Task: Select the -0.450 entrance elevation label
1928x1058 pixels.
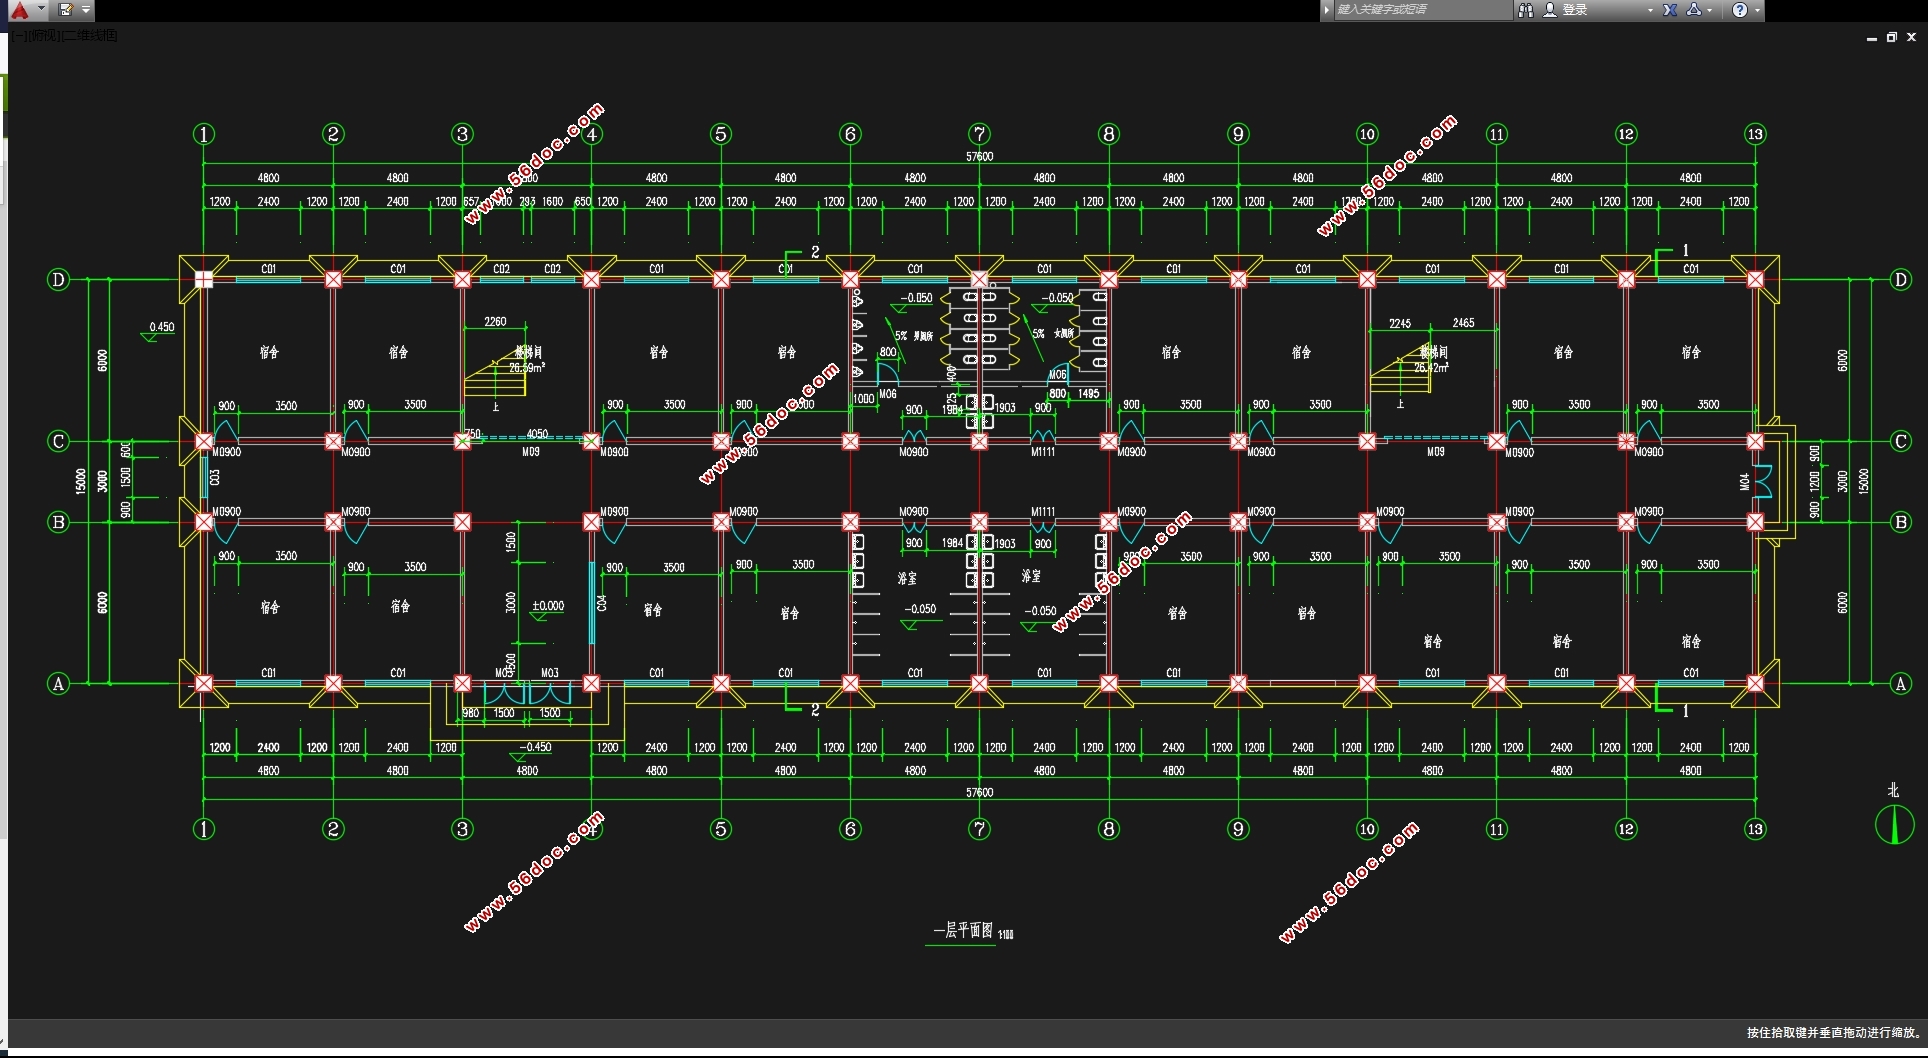Action: pos(535,747)
